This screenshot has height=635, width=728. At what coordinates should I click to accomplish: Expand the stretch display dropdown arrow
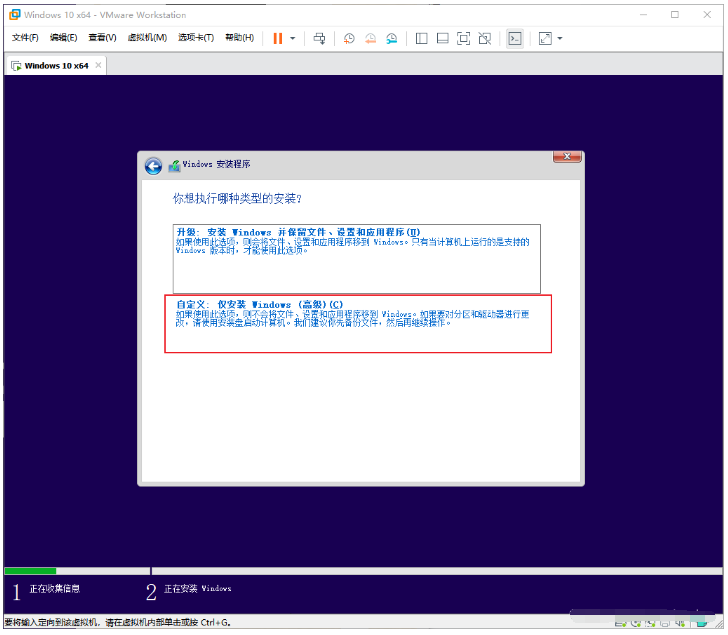[559, 38]
